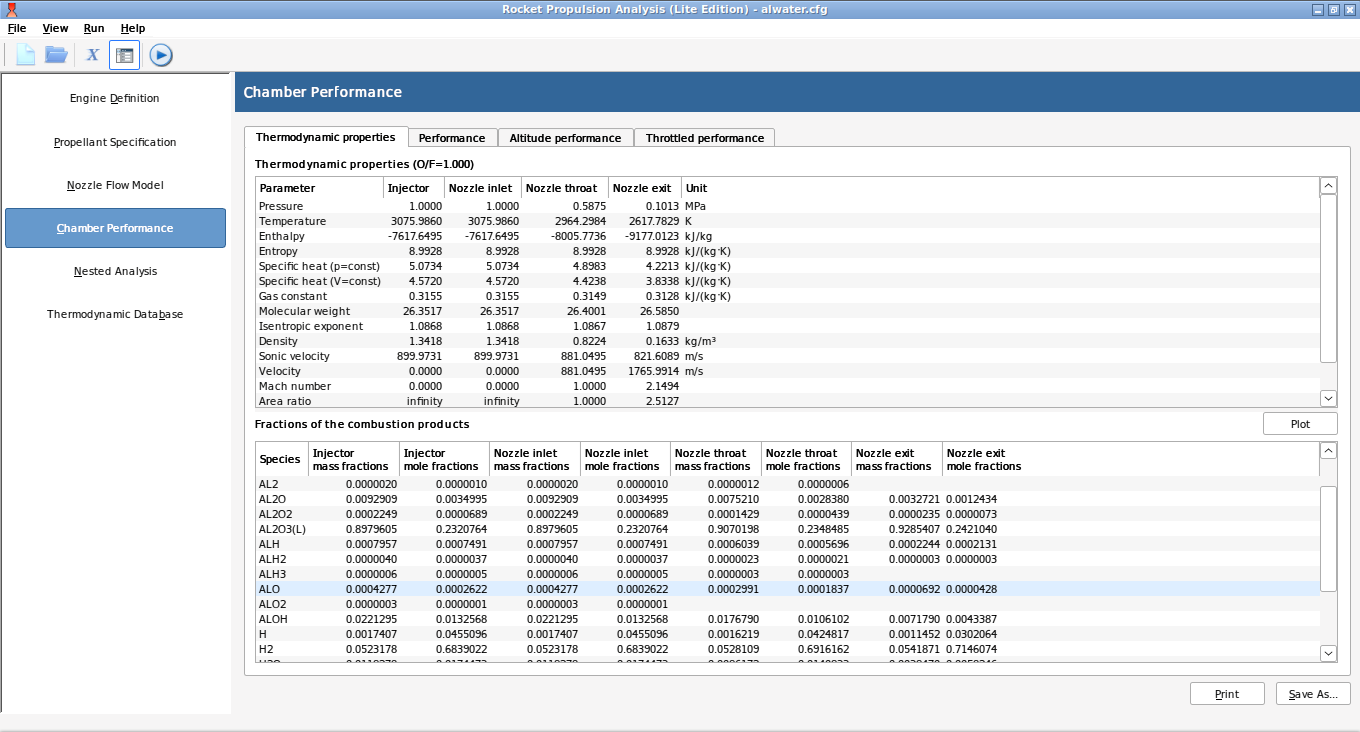Click the new blank document toolbar icon

pos(25,55)
